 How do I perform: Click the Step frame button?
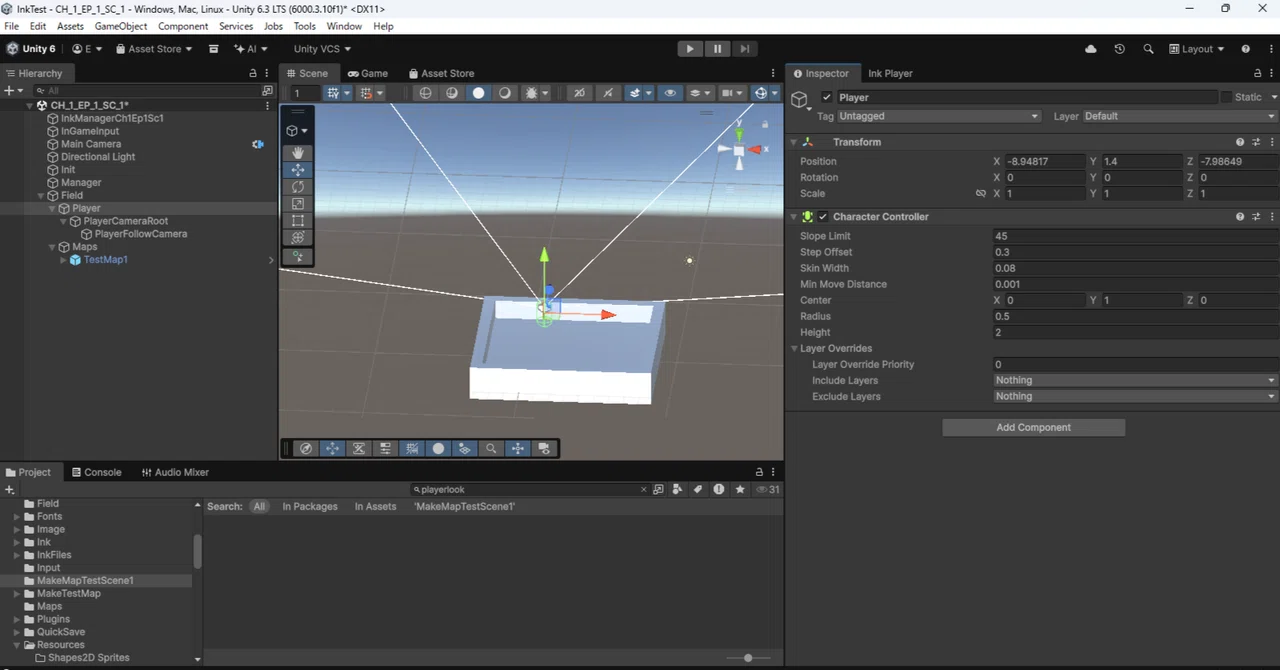click(x=744, y=49)
